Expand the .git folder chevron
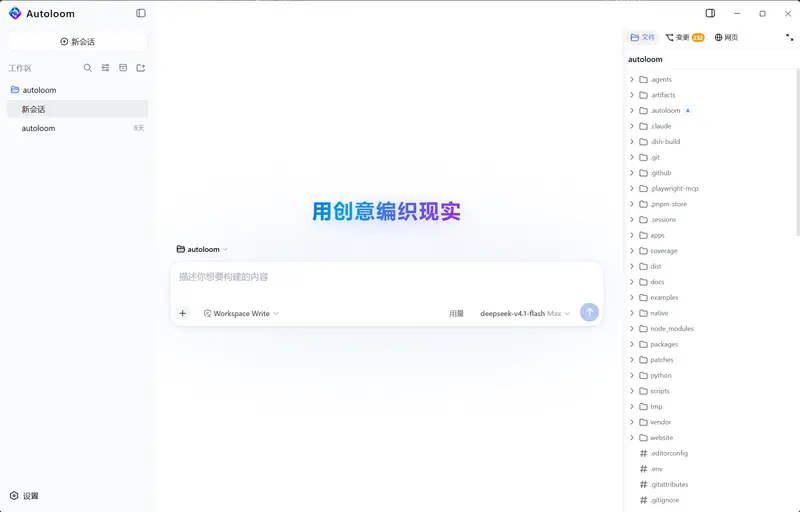This screenshot has width=800, height=512. click(632, 157)
